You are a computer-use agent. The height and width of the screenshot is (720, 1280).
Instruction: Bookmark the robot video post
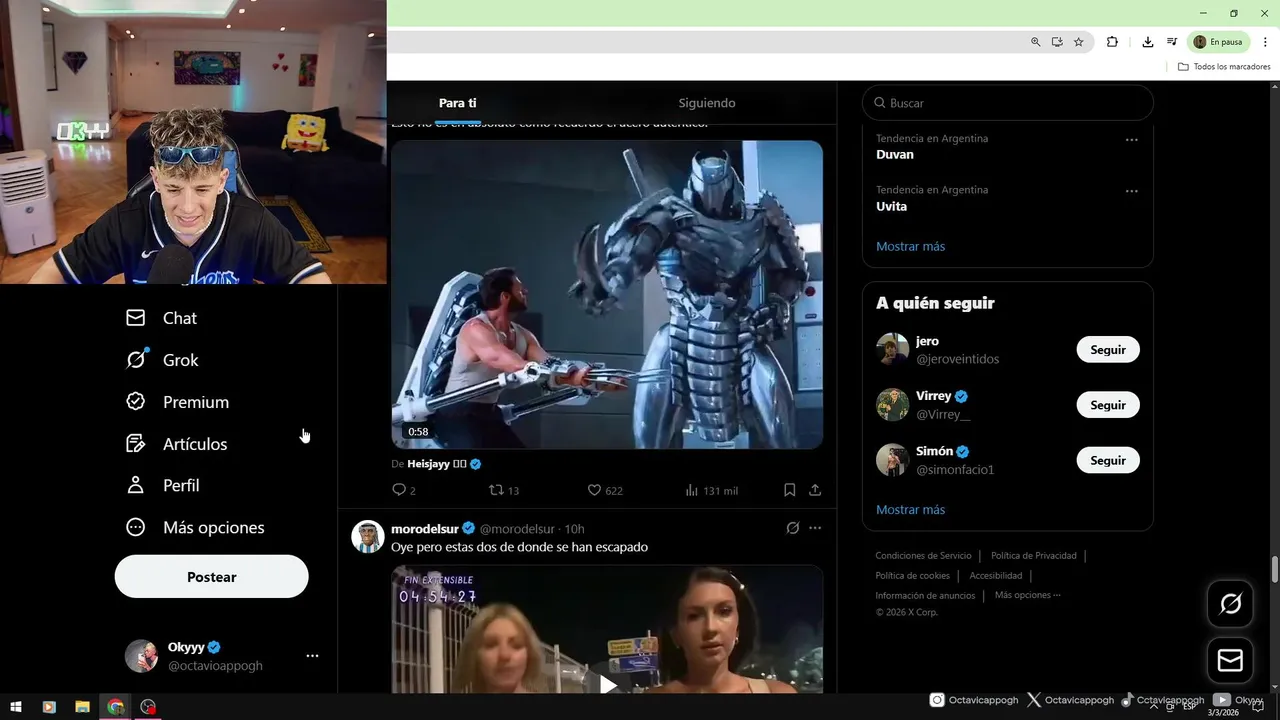tap(790, 490)
